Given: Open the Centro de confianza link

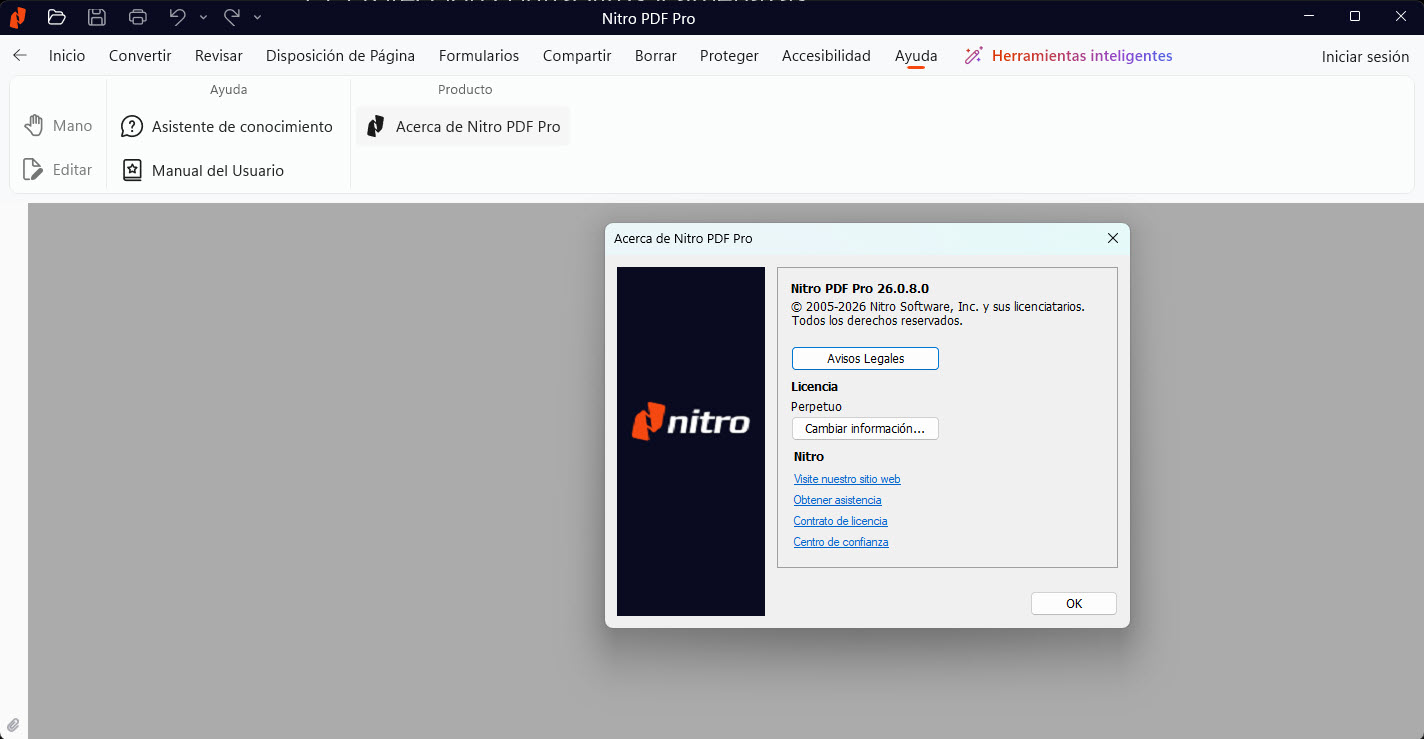Looking at the screenshot, I should coord(841,542).
